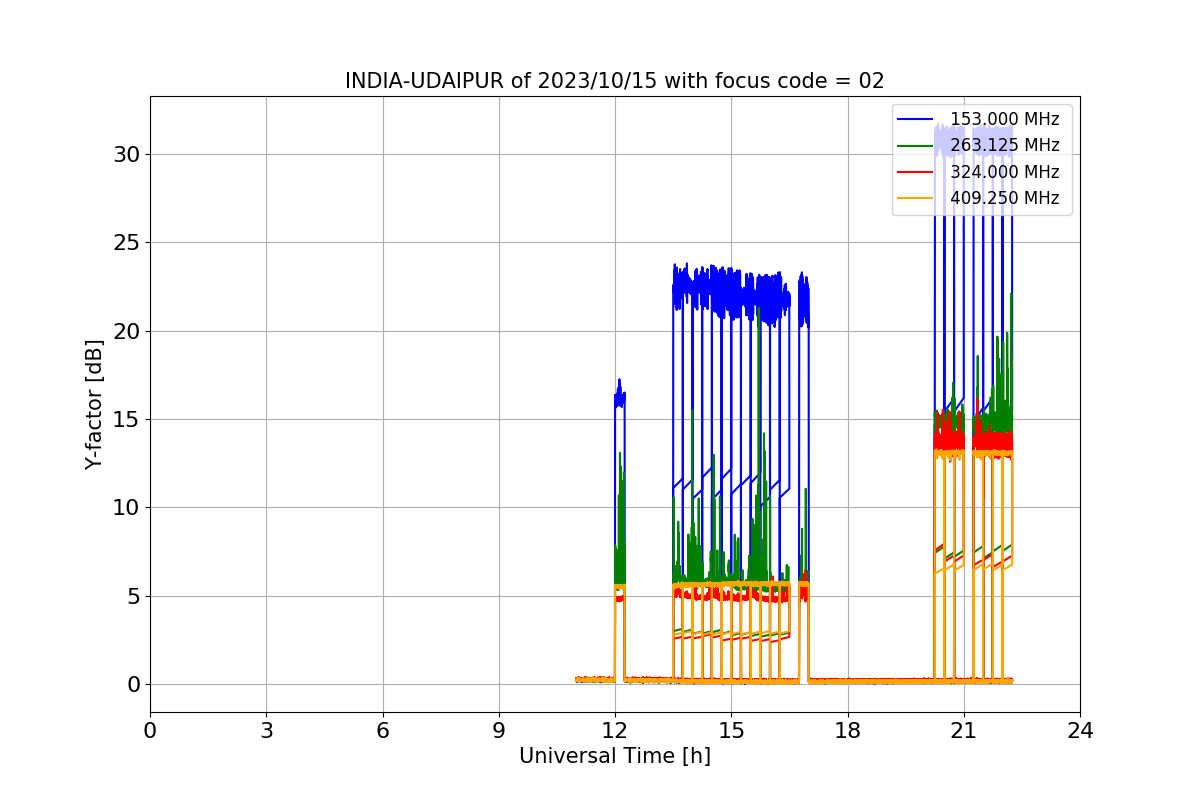This screenshot has height=800, width=1200.
Task: Click x-axis tick label 12
Action: [x=615, y=730]
